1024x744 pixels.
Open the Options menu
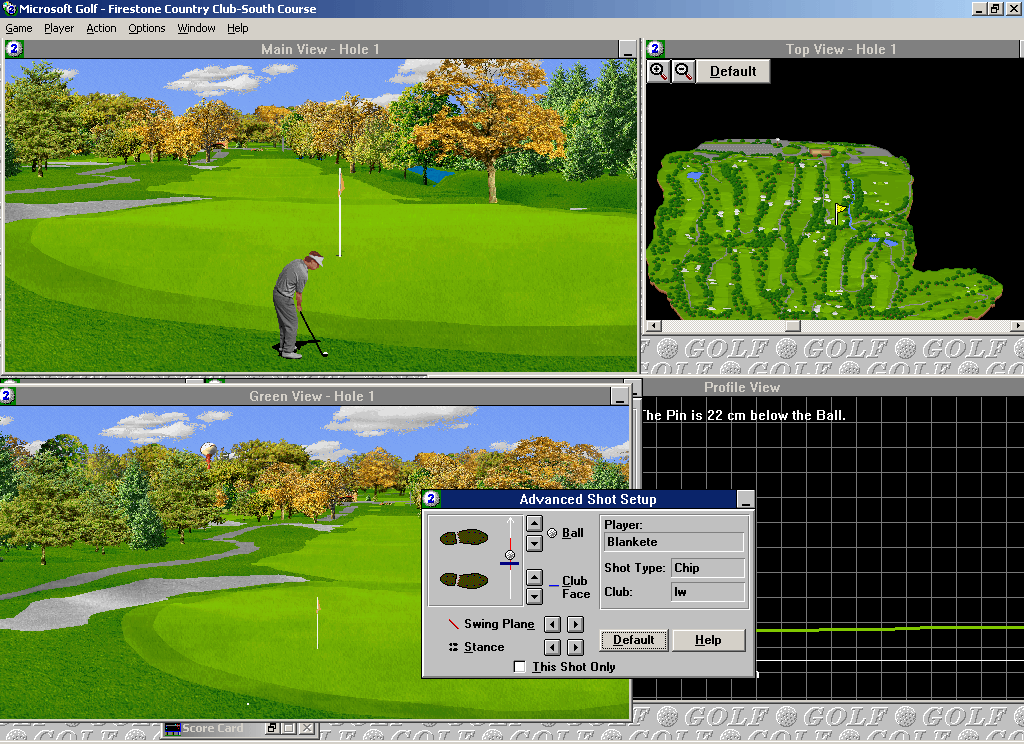pyautogui.click(x=146, y=28)
